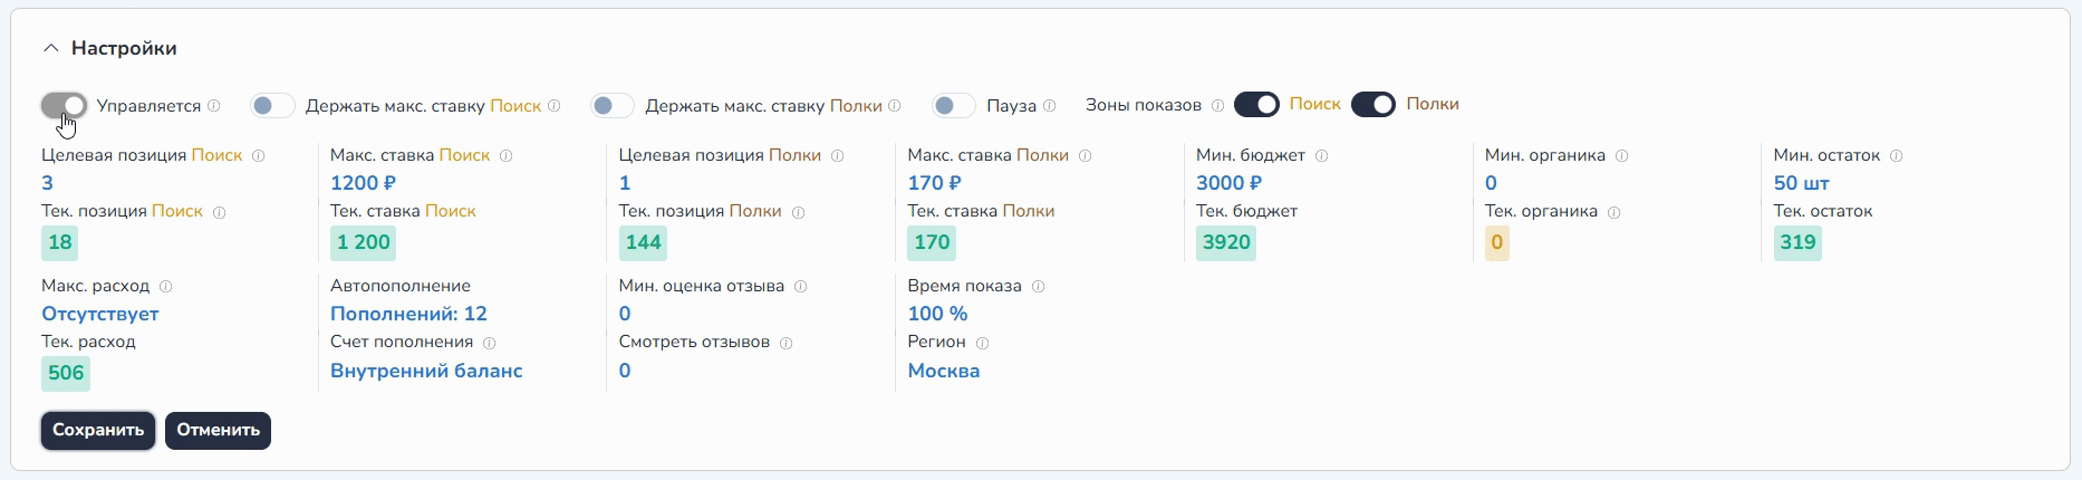Click the Пополнений: 12 link
2082x480 pixels.
coord(408,314)
